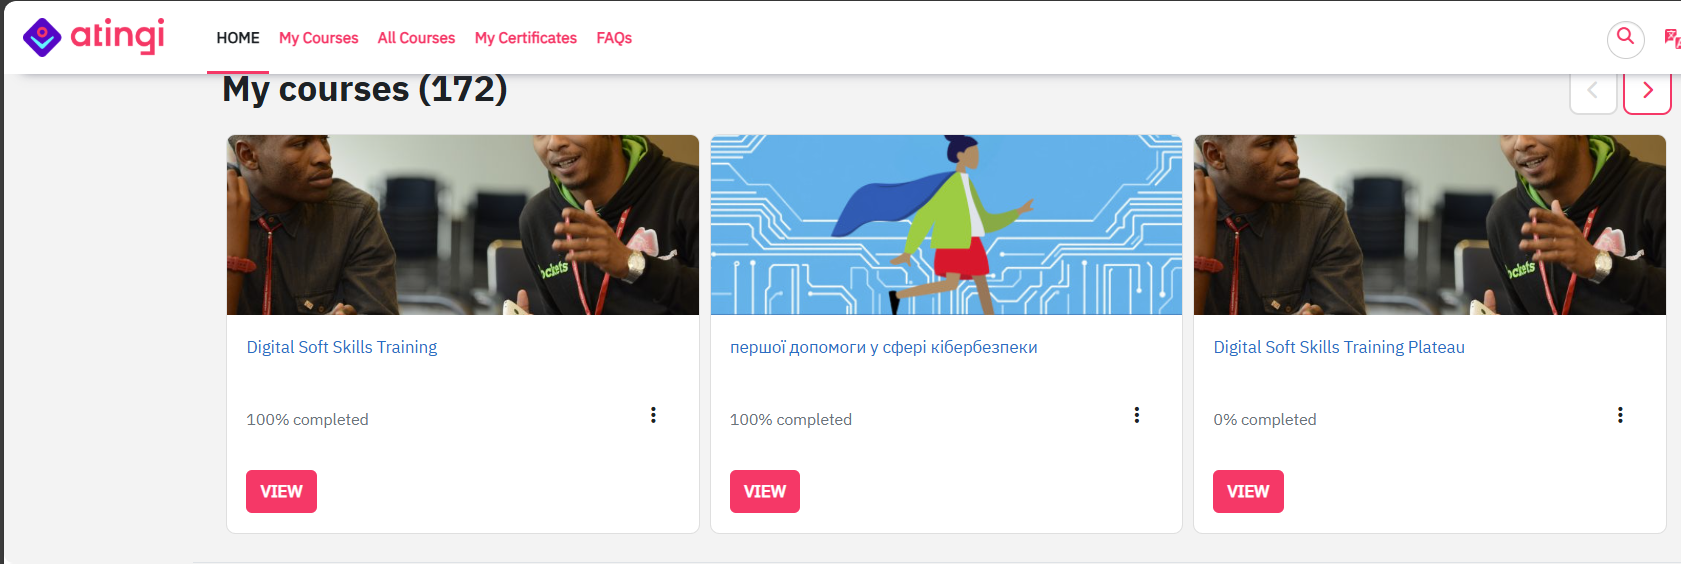1681x564 pixels.
Task: Go to All Courses page
Action: pos(416,38)
